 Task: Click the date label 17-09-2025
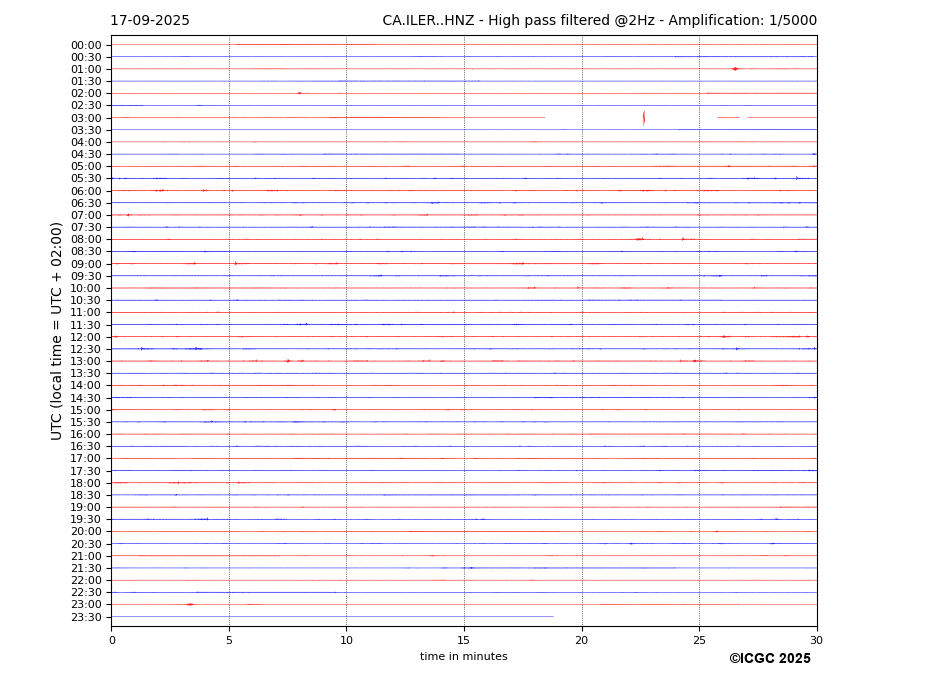150,21
